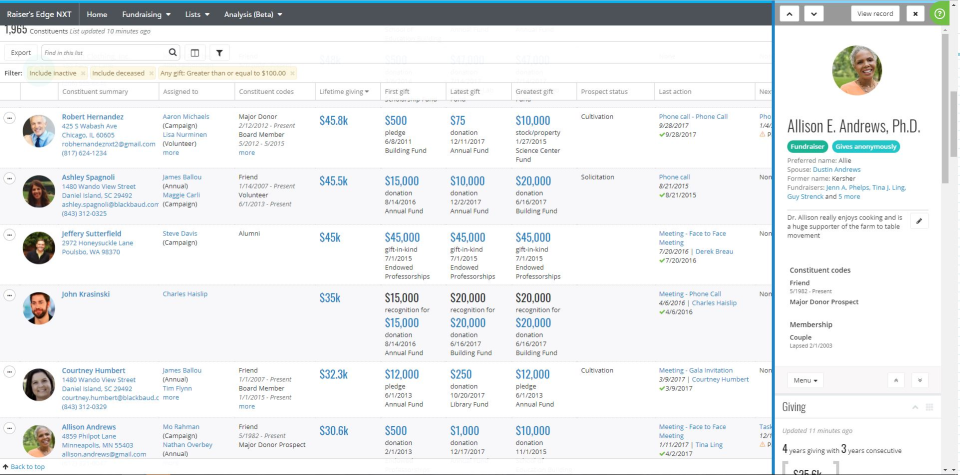The width and height of the screenshot is (960, 475).
Task: Remove the Any gift filter chip
Action: pyautogui.click(x=293, y=73)
